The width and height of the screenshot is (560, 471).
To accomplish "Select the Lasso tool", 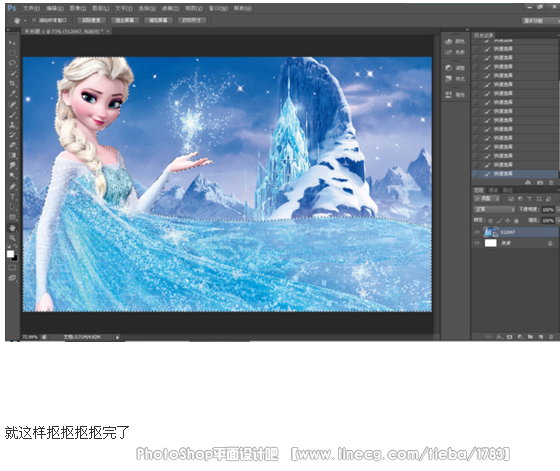I will (x=12, y=63).
